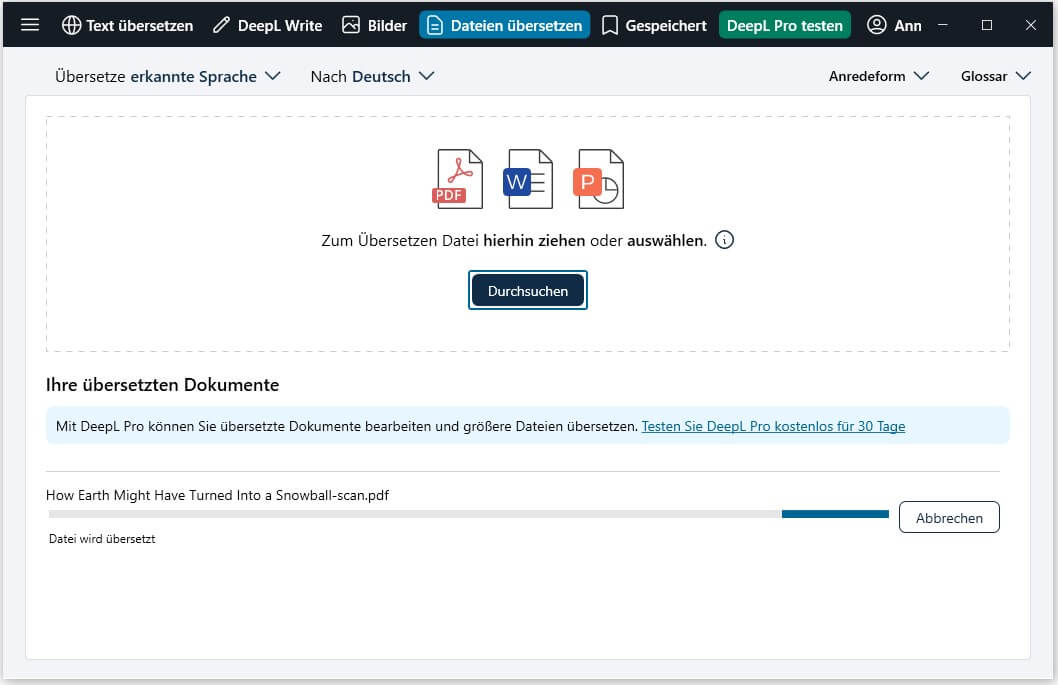Screen dimensions: 1058x685
Task: Click the DeepL Pro testen button
Action: (784, 25)
